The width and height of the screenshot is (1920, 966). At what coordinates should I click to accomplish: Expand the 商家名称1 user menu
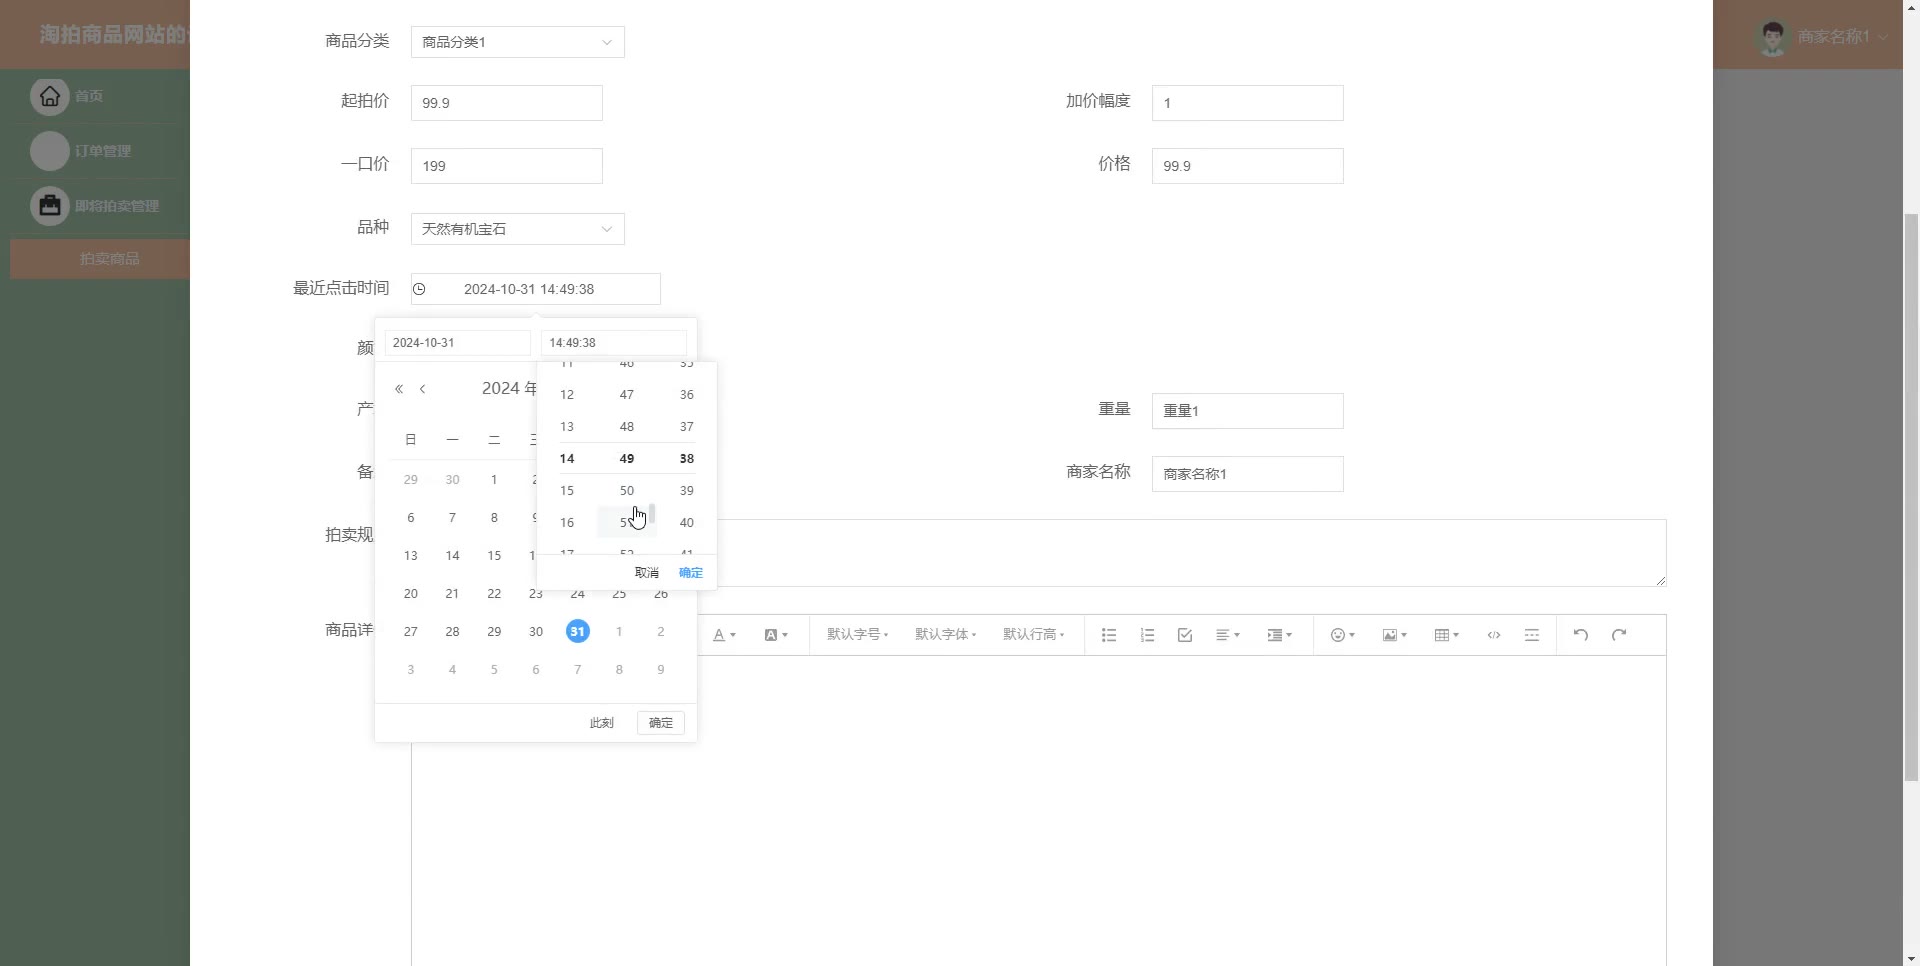click(1842, 37)
